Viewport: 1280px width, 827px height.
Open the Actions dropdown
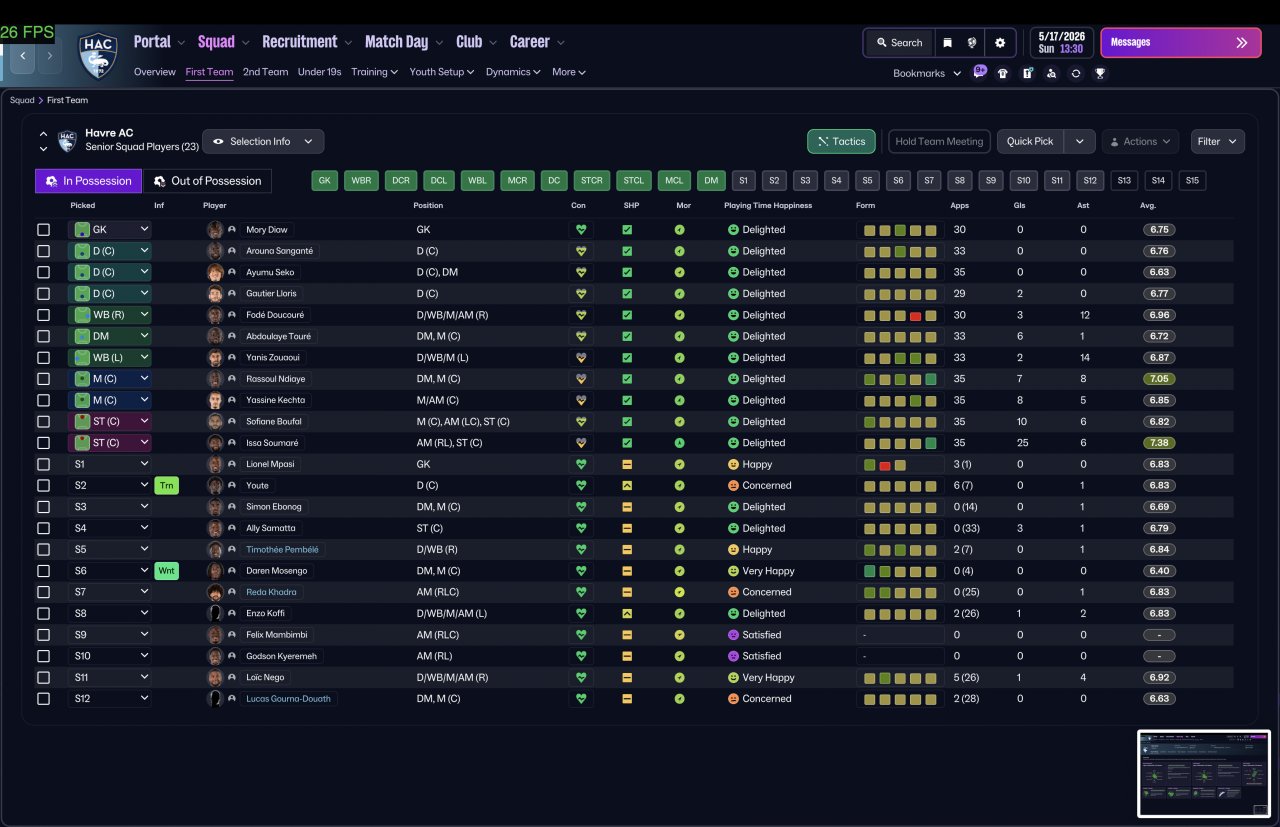(x=1140, y=141)
